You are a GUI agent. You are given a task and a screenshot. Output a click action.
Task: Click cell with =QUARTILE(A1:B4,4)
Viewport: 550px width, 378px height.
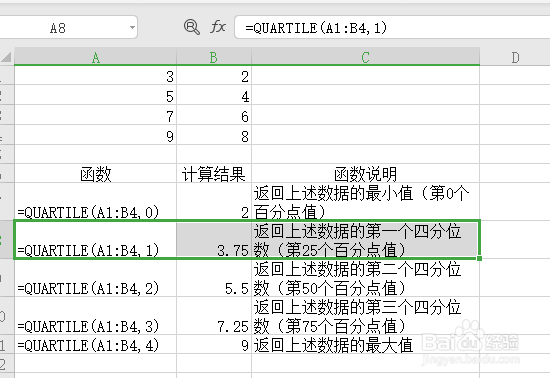(x=95, y=344)
